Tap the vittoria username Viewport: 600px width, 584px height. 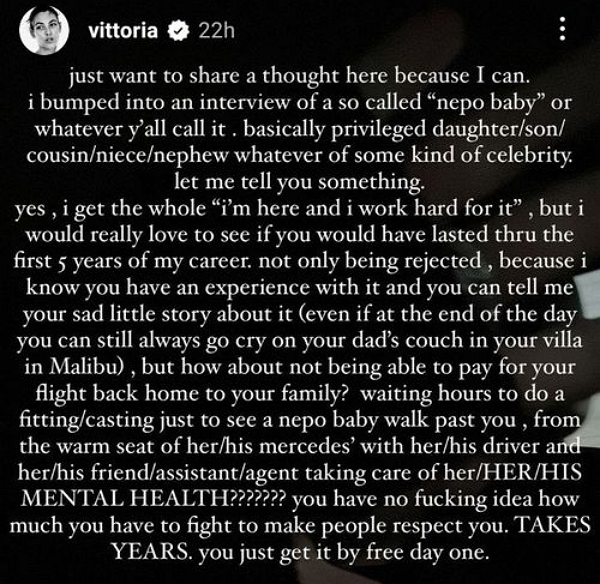(x=123, y=30)
